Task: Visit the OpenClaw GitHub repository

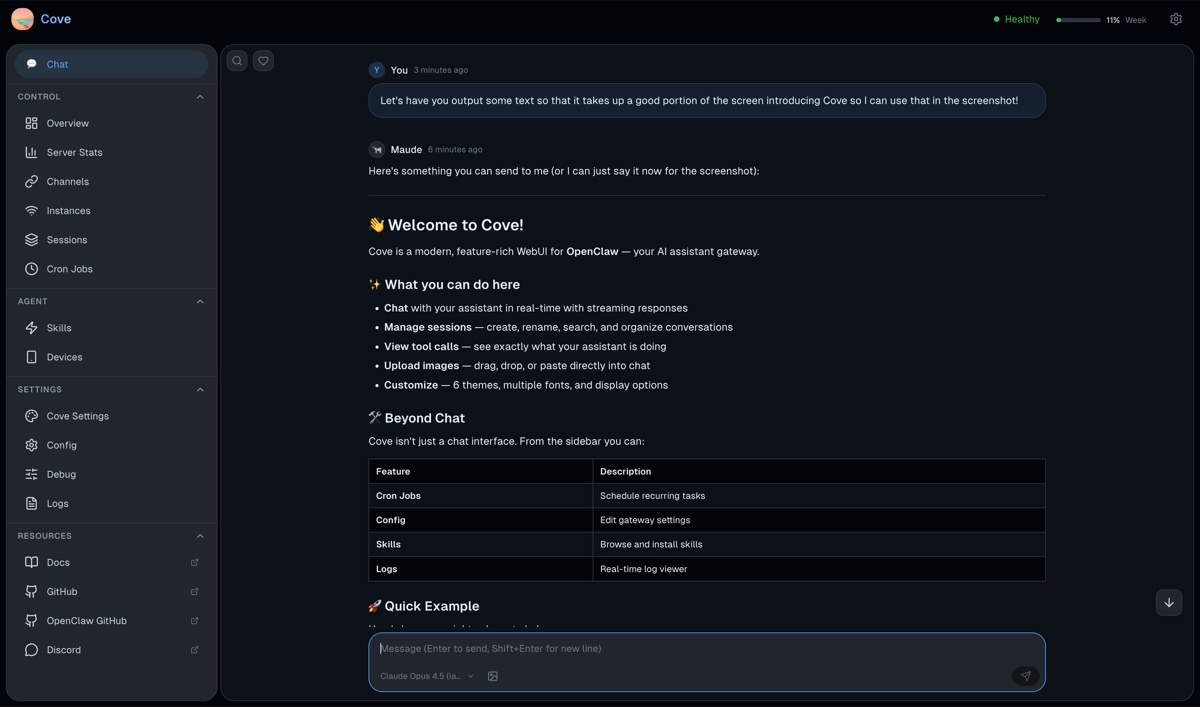Action: click(x=87, y=620)
